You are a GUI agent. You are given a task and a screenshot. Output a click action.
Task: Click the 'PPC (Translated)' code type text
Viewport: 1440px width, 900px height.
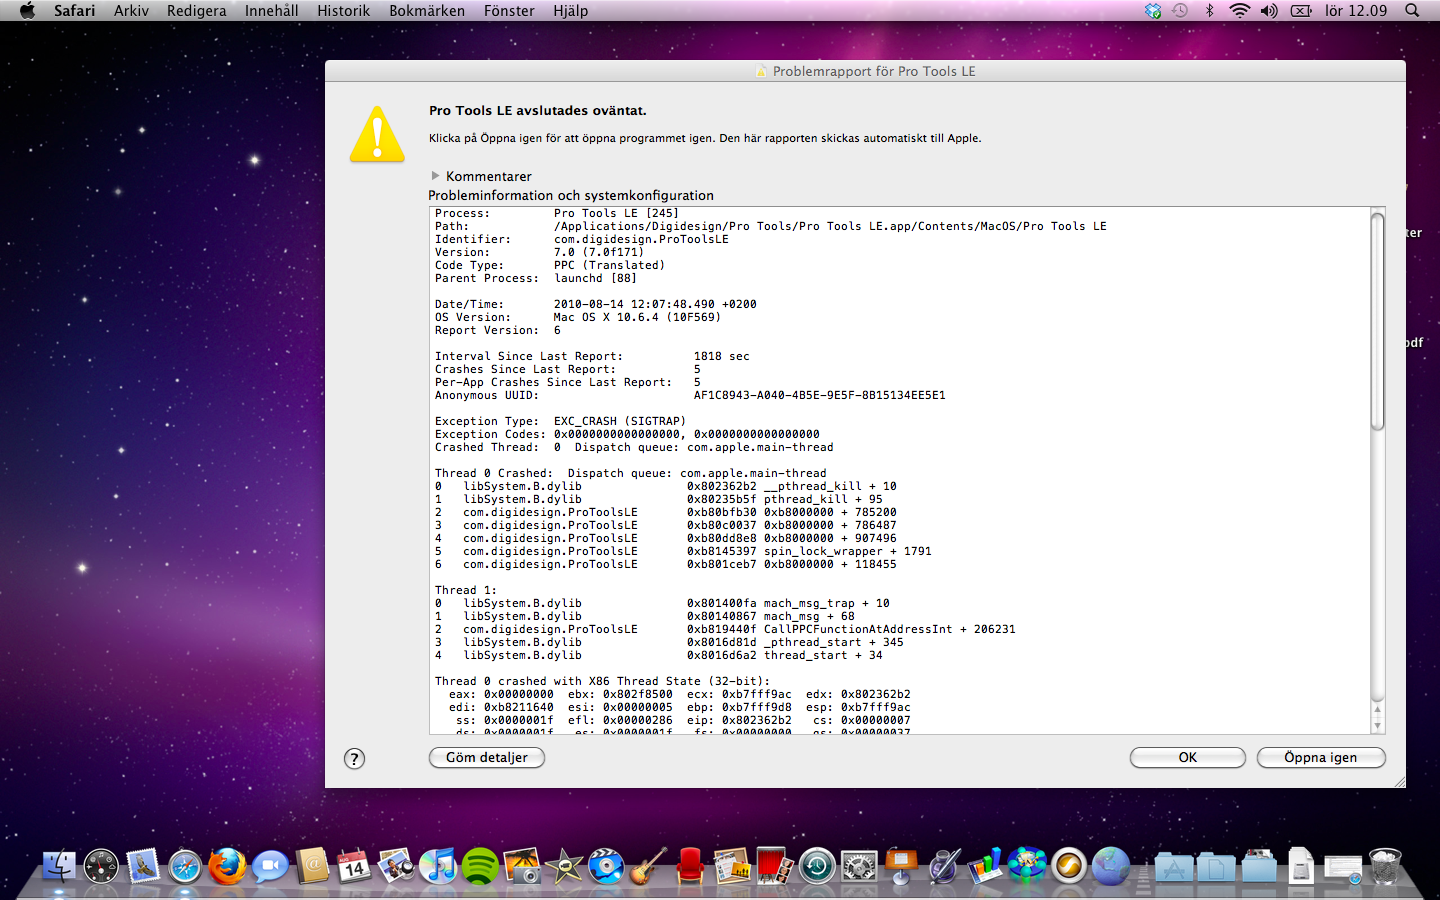(x=609, y=265)
